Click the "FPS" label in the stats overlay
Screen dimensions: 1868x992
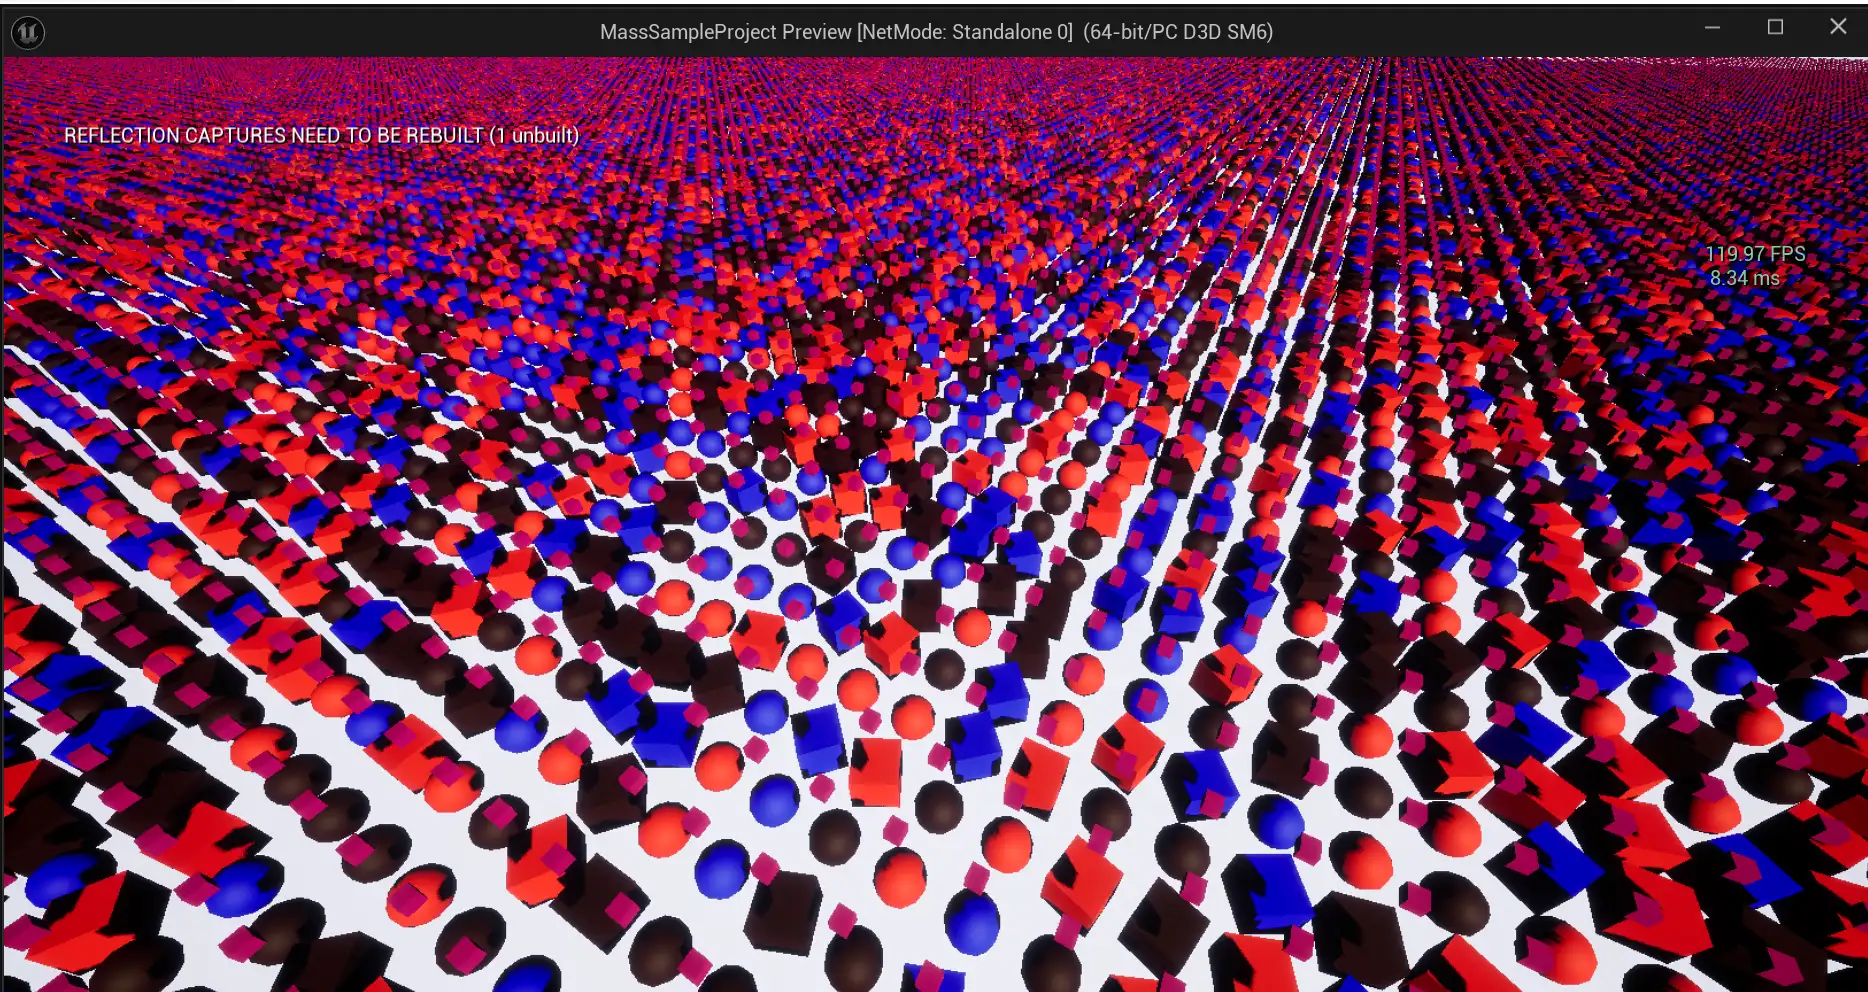(1787, 254)
